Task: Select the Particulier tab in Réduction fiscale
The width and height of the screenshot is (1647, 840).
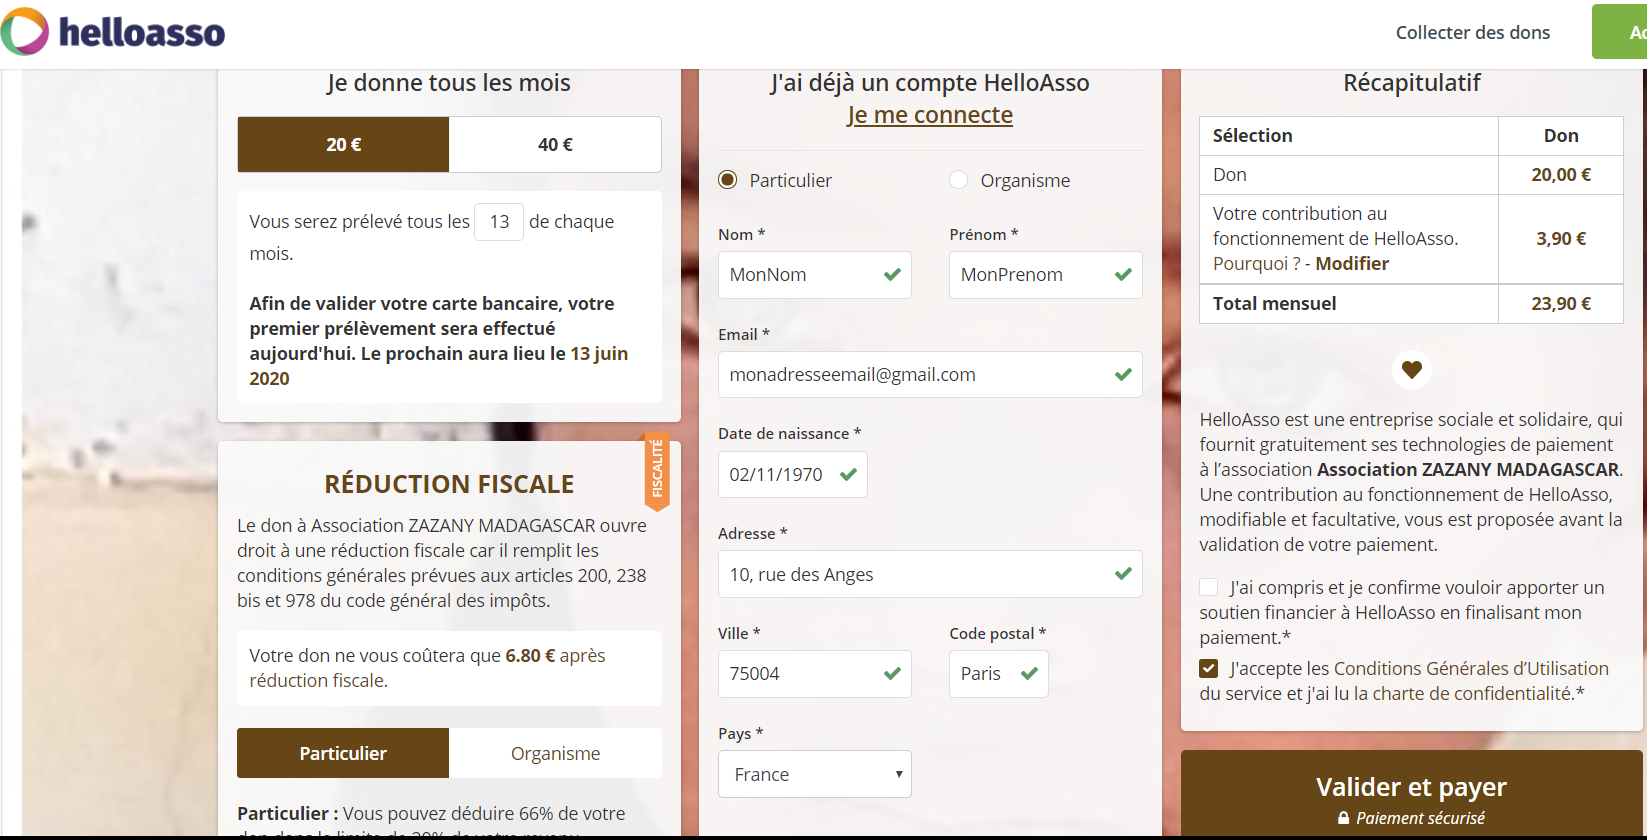Action: coord(343,753)
